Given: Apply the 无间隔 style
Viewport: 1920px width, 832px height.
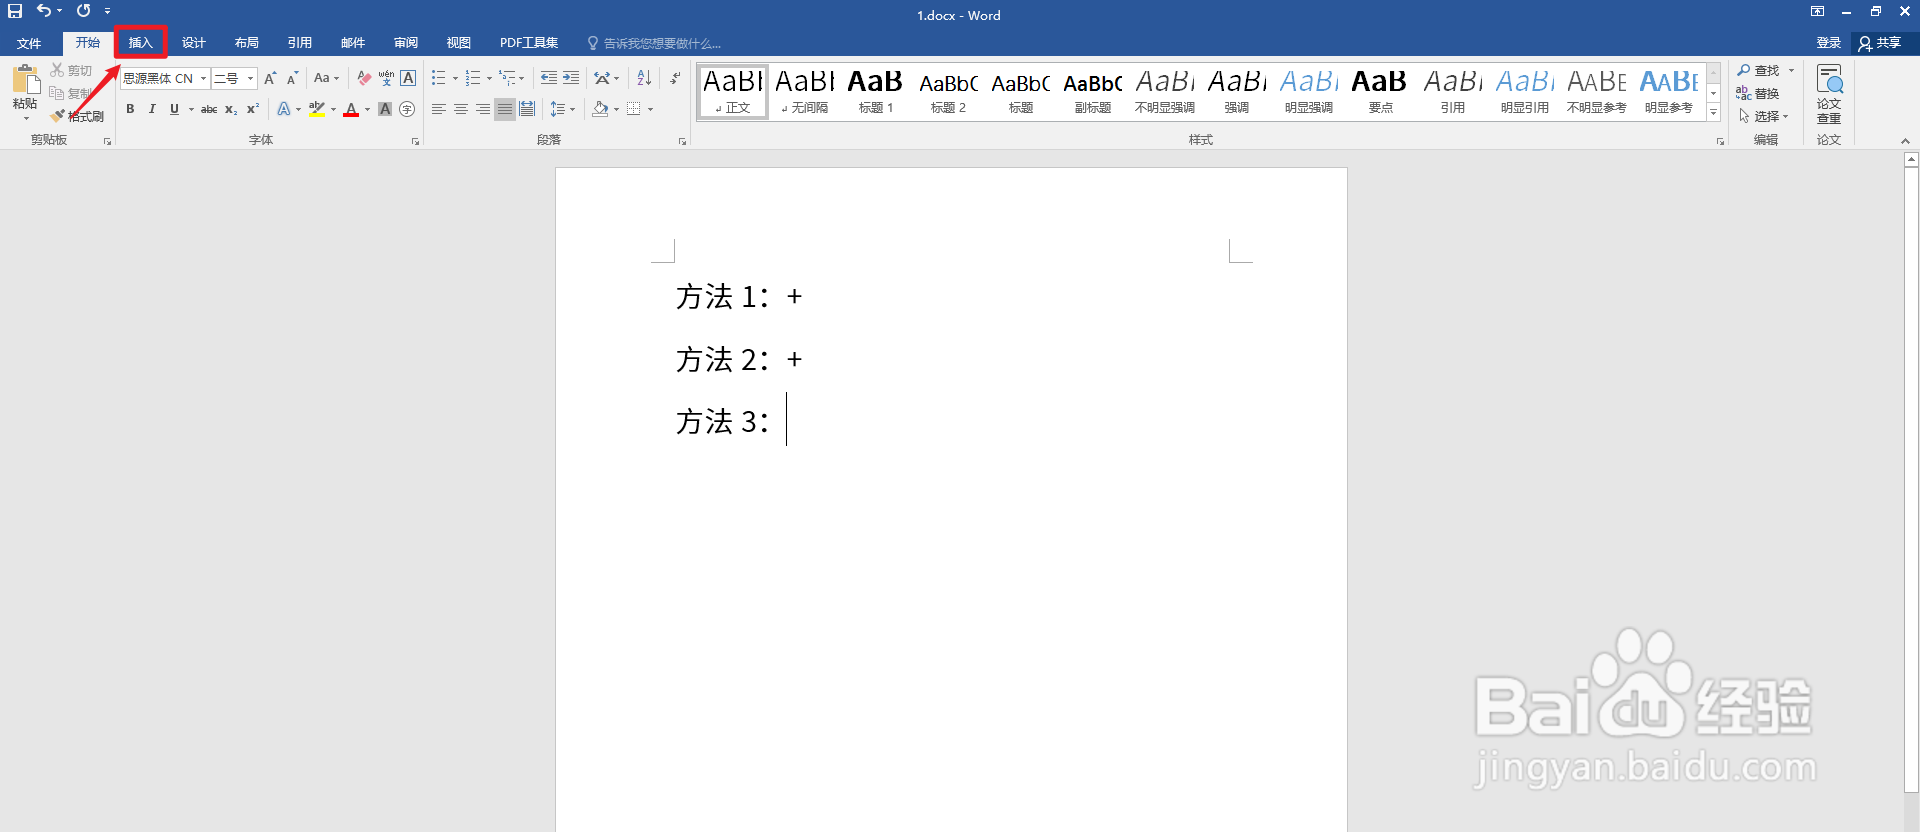Looking at the screenshot, I should (x=804, y=91).
